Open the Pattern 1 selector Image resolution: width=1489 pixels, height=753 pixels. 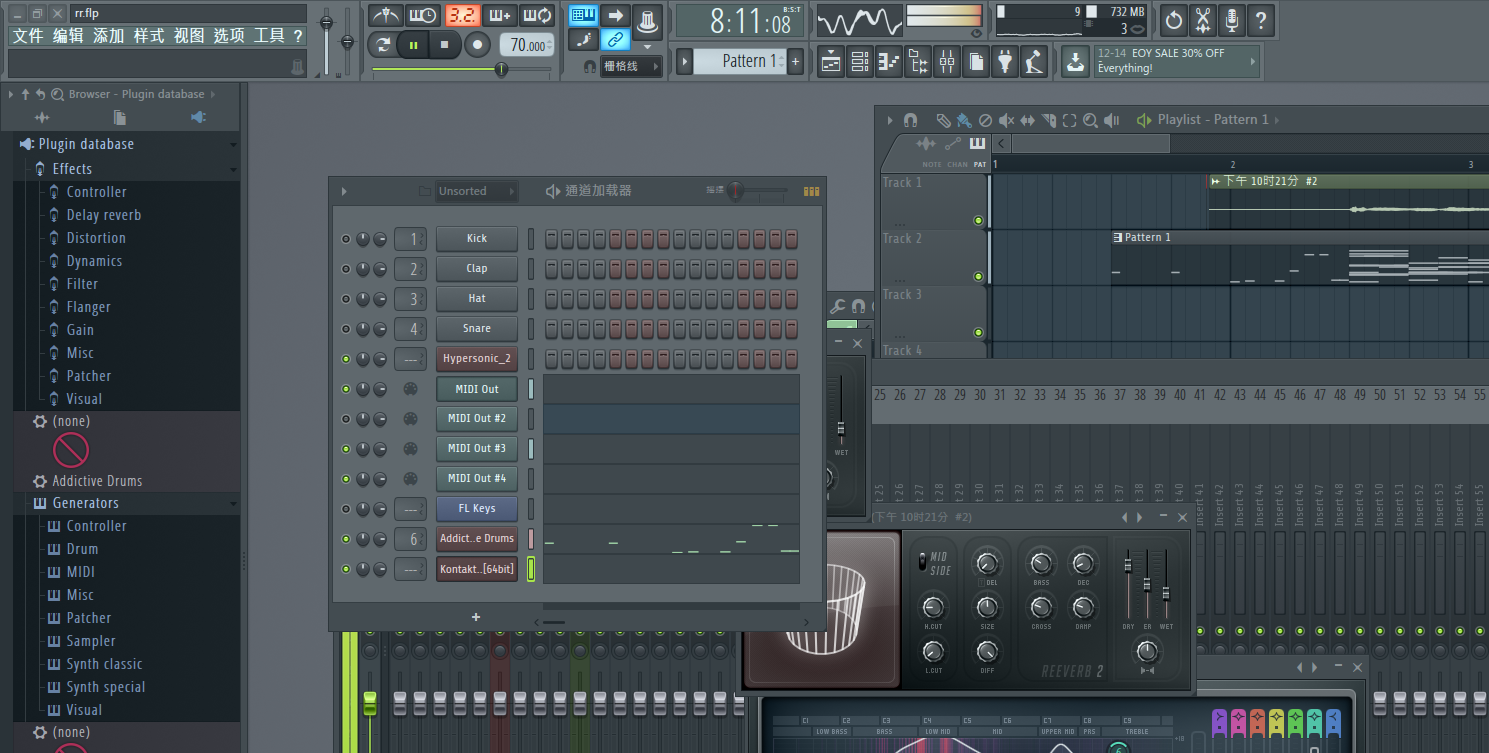pyautogui.click(x=740, y=61)
